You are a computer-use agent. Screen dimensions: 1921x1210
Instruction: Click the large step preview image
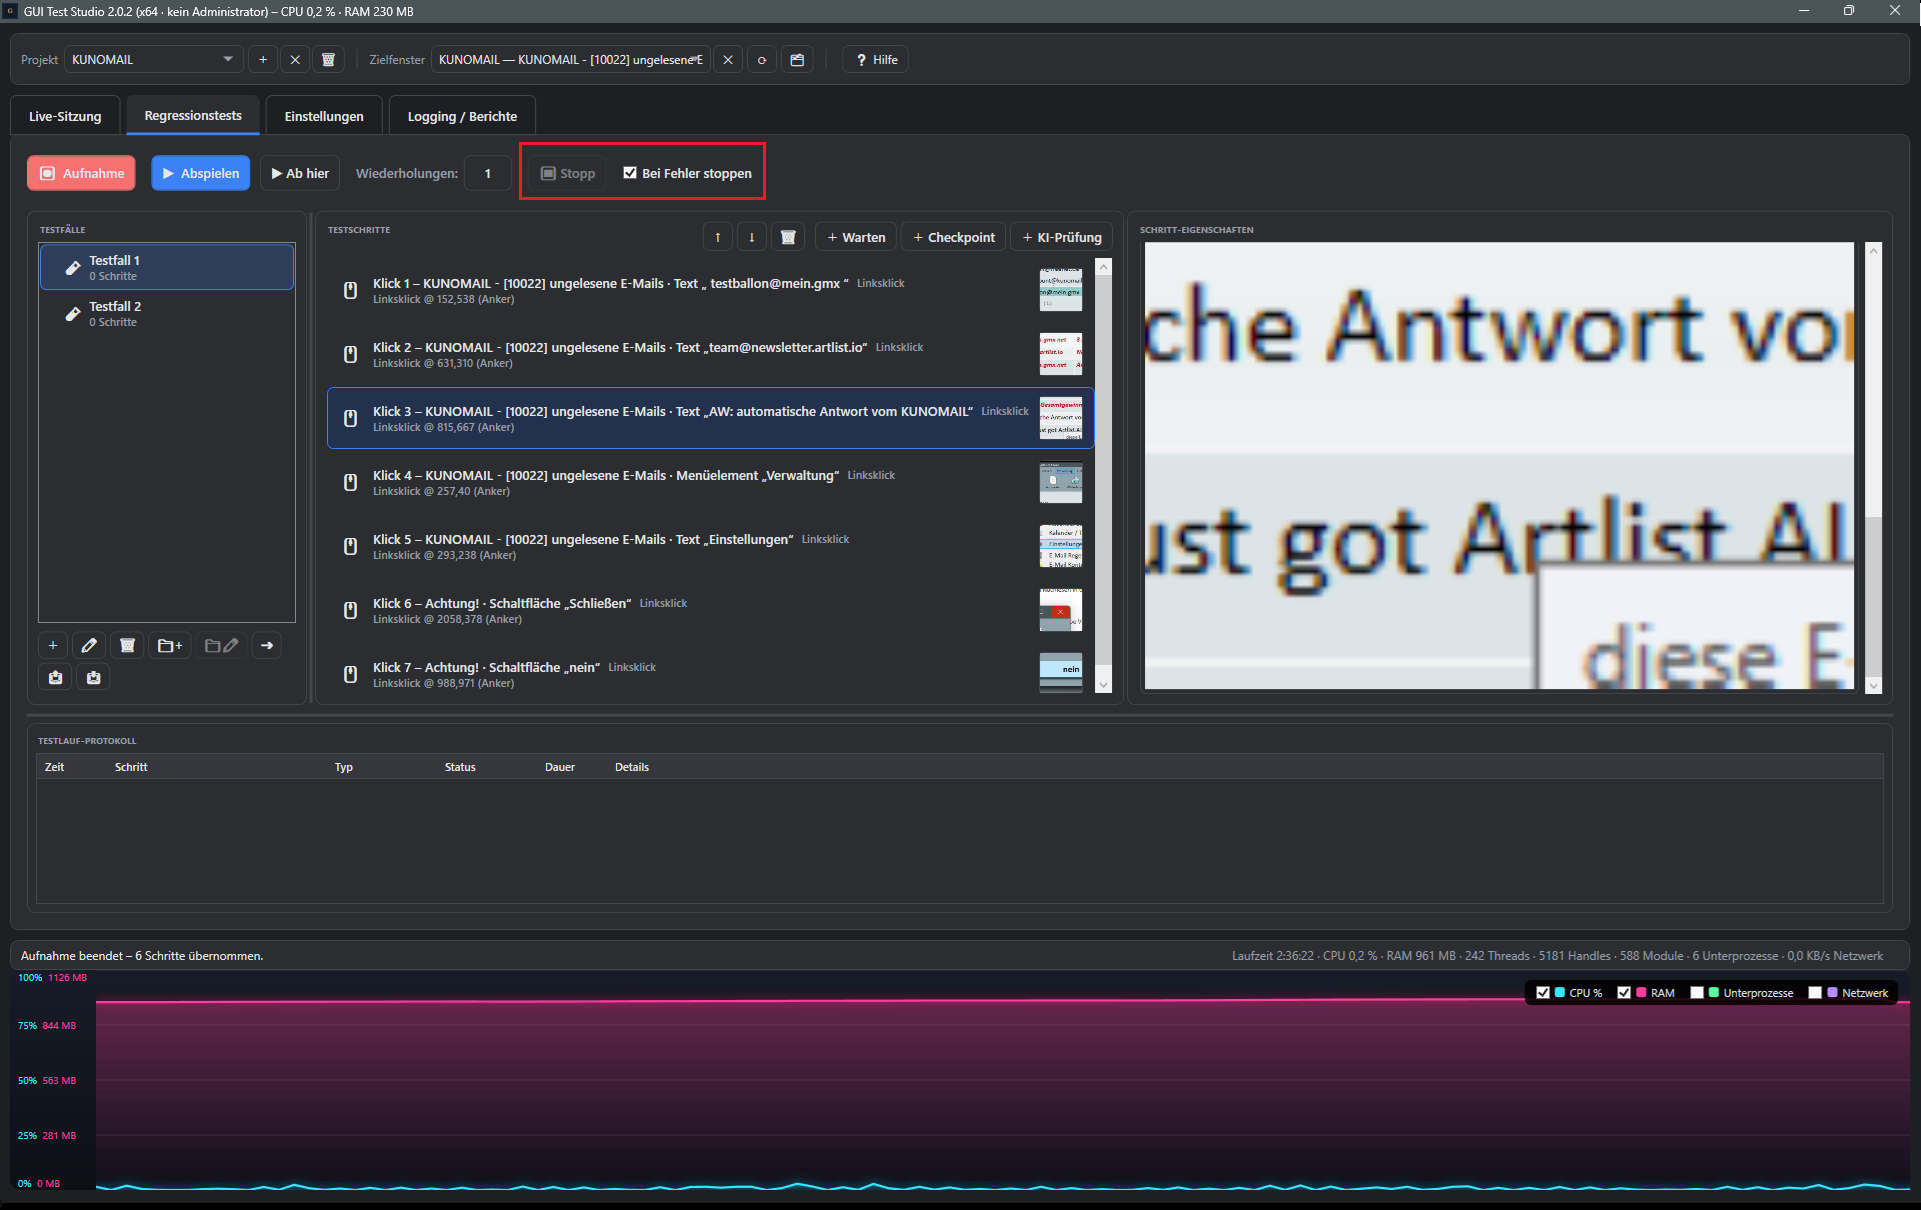(1499, 466)
